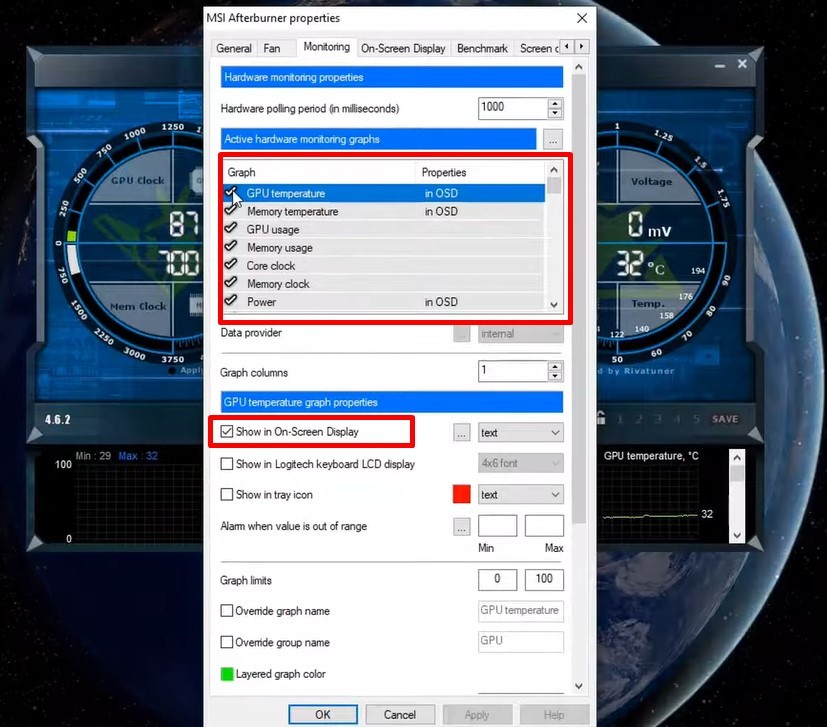Close the Afterburner main window
The height and width of the screenshot is (727, 827).
tap(742, 64)
